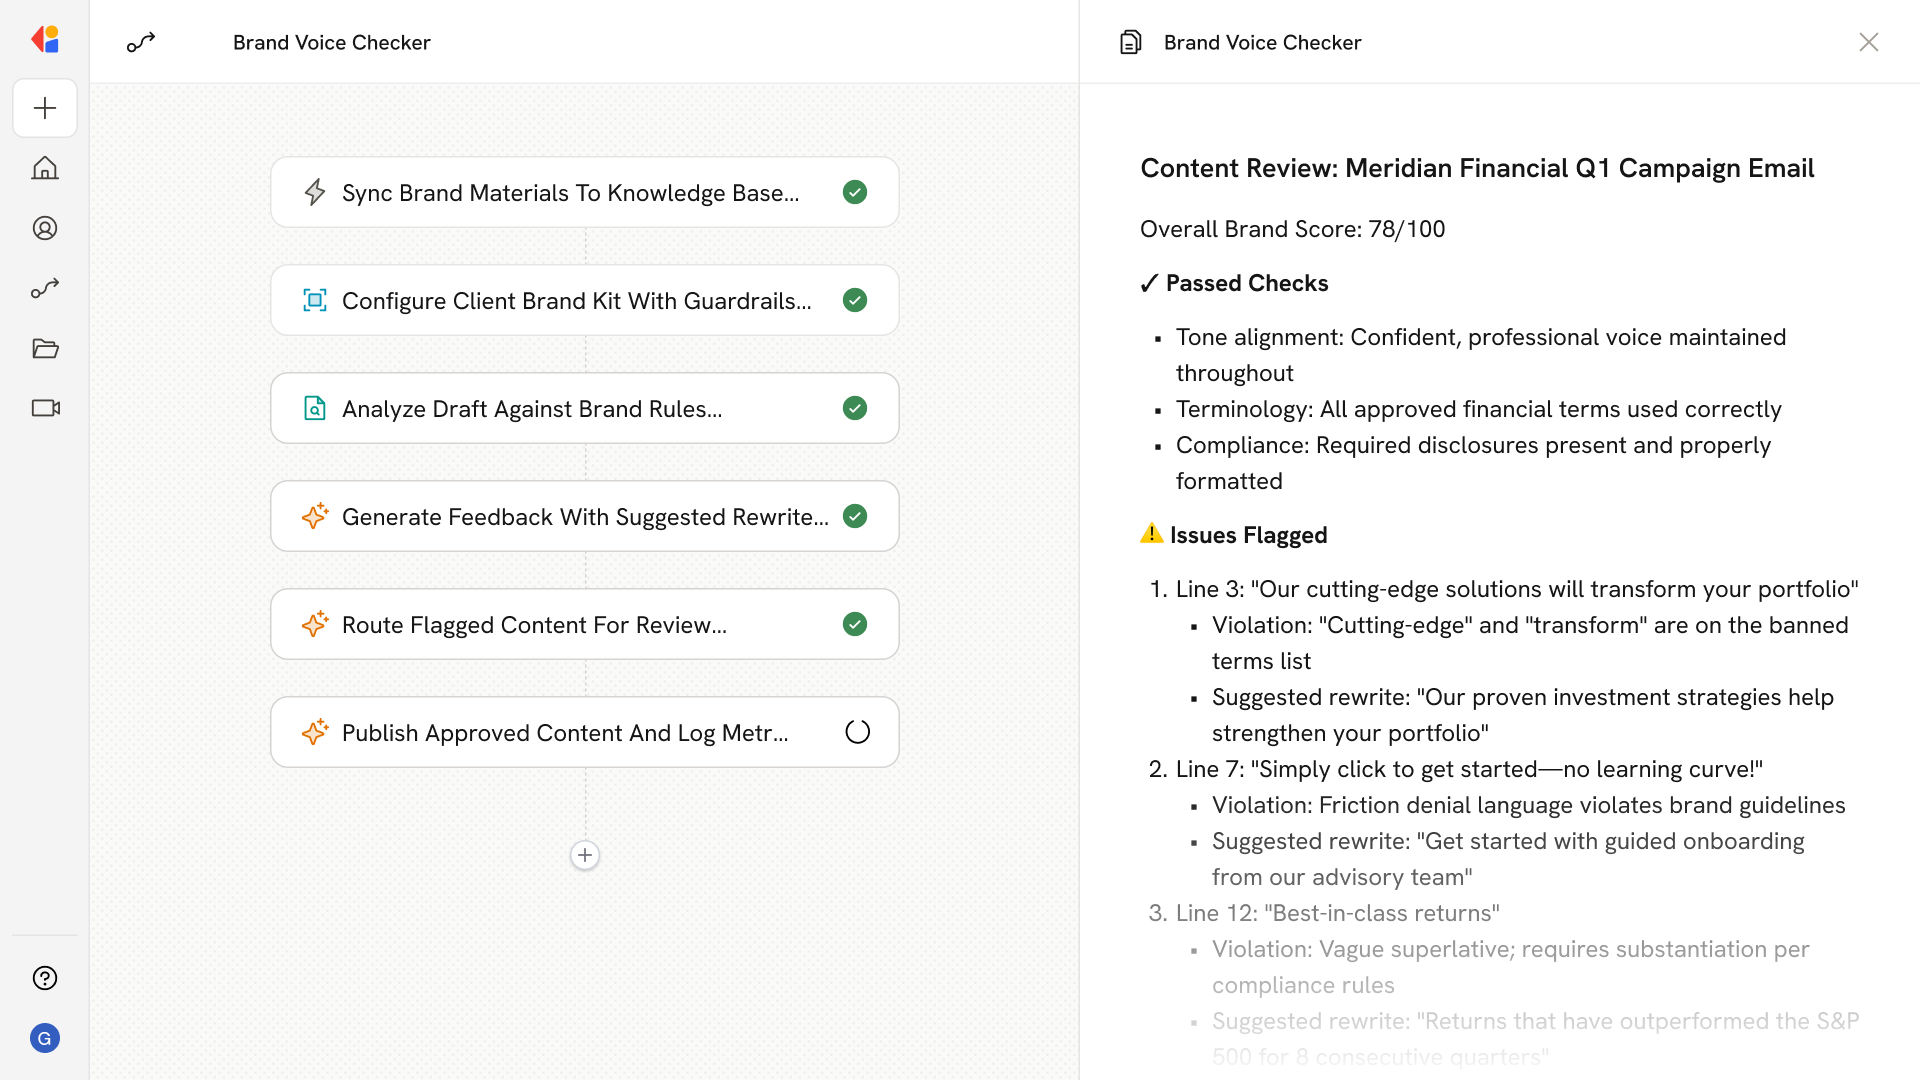Add a new step with the canvas plus button
Image resolution: width=1920 pixels, height=1080 pixels.
585,855
